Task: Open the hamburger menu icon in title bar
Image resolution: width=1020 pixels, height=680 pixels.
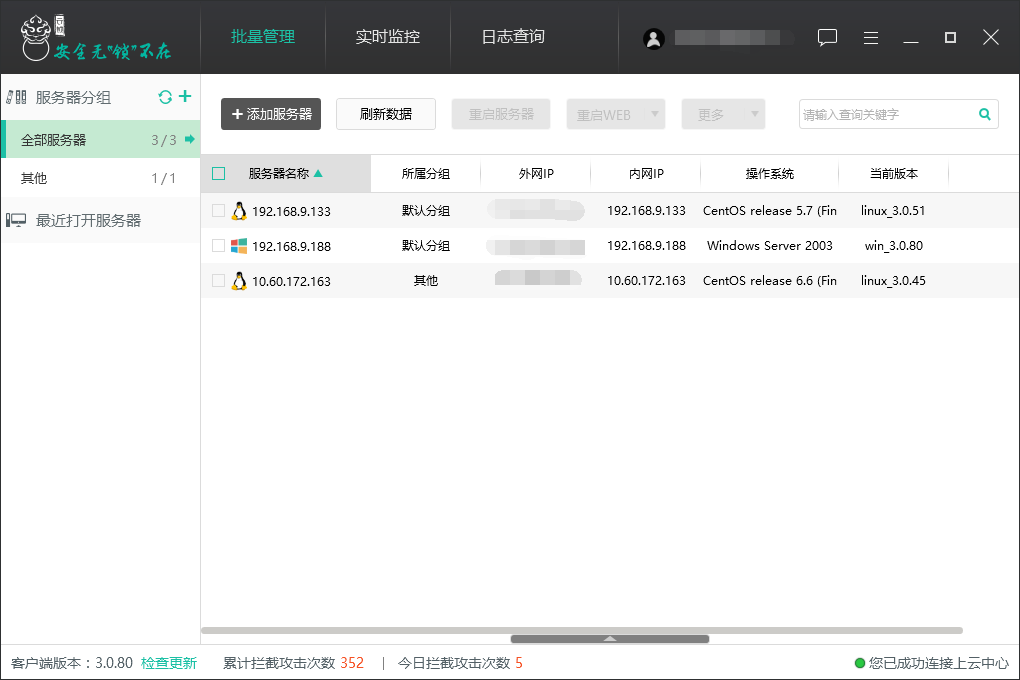Action: coord(870,37)
